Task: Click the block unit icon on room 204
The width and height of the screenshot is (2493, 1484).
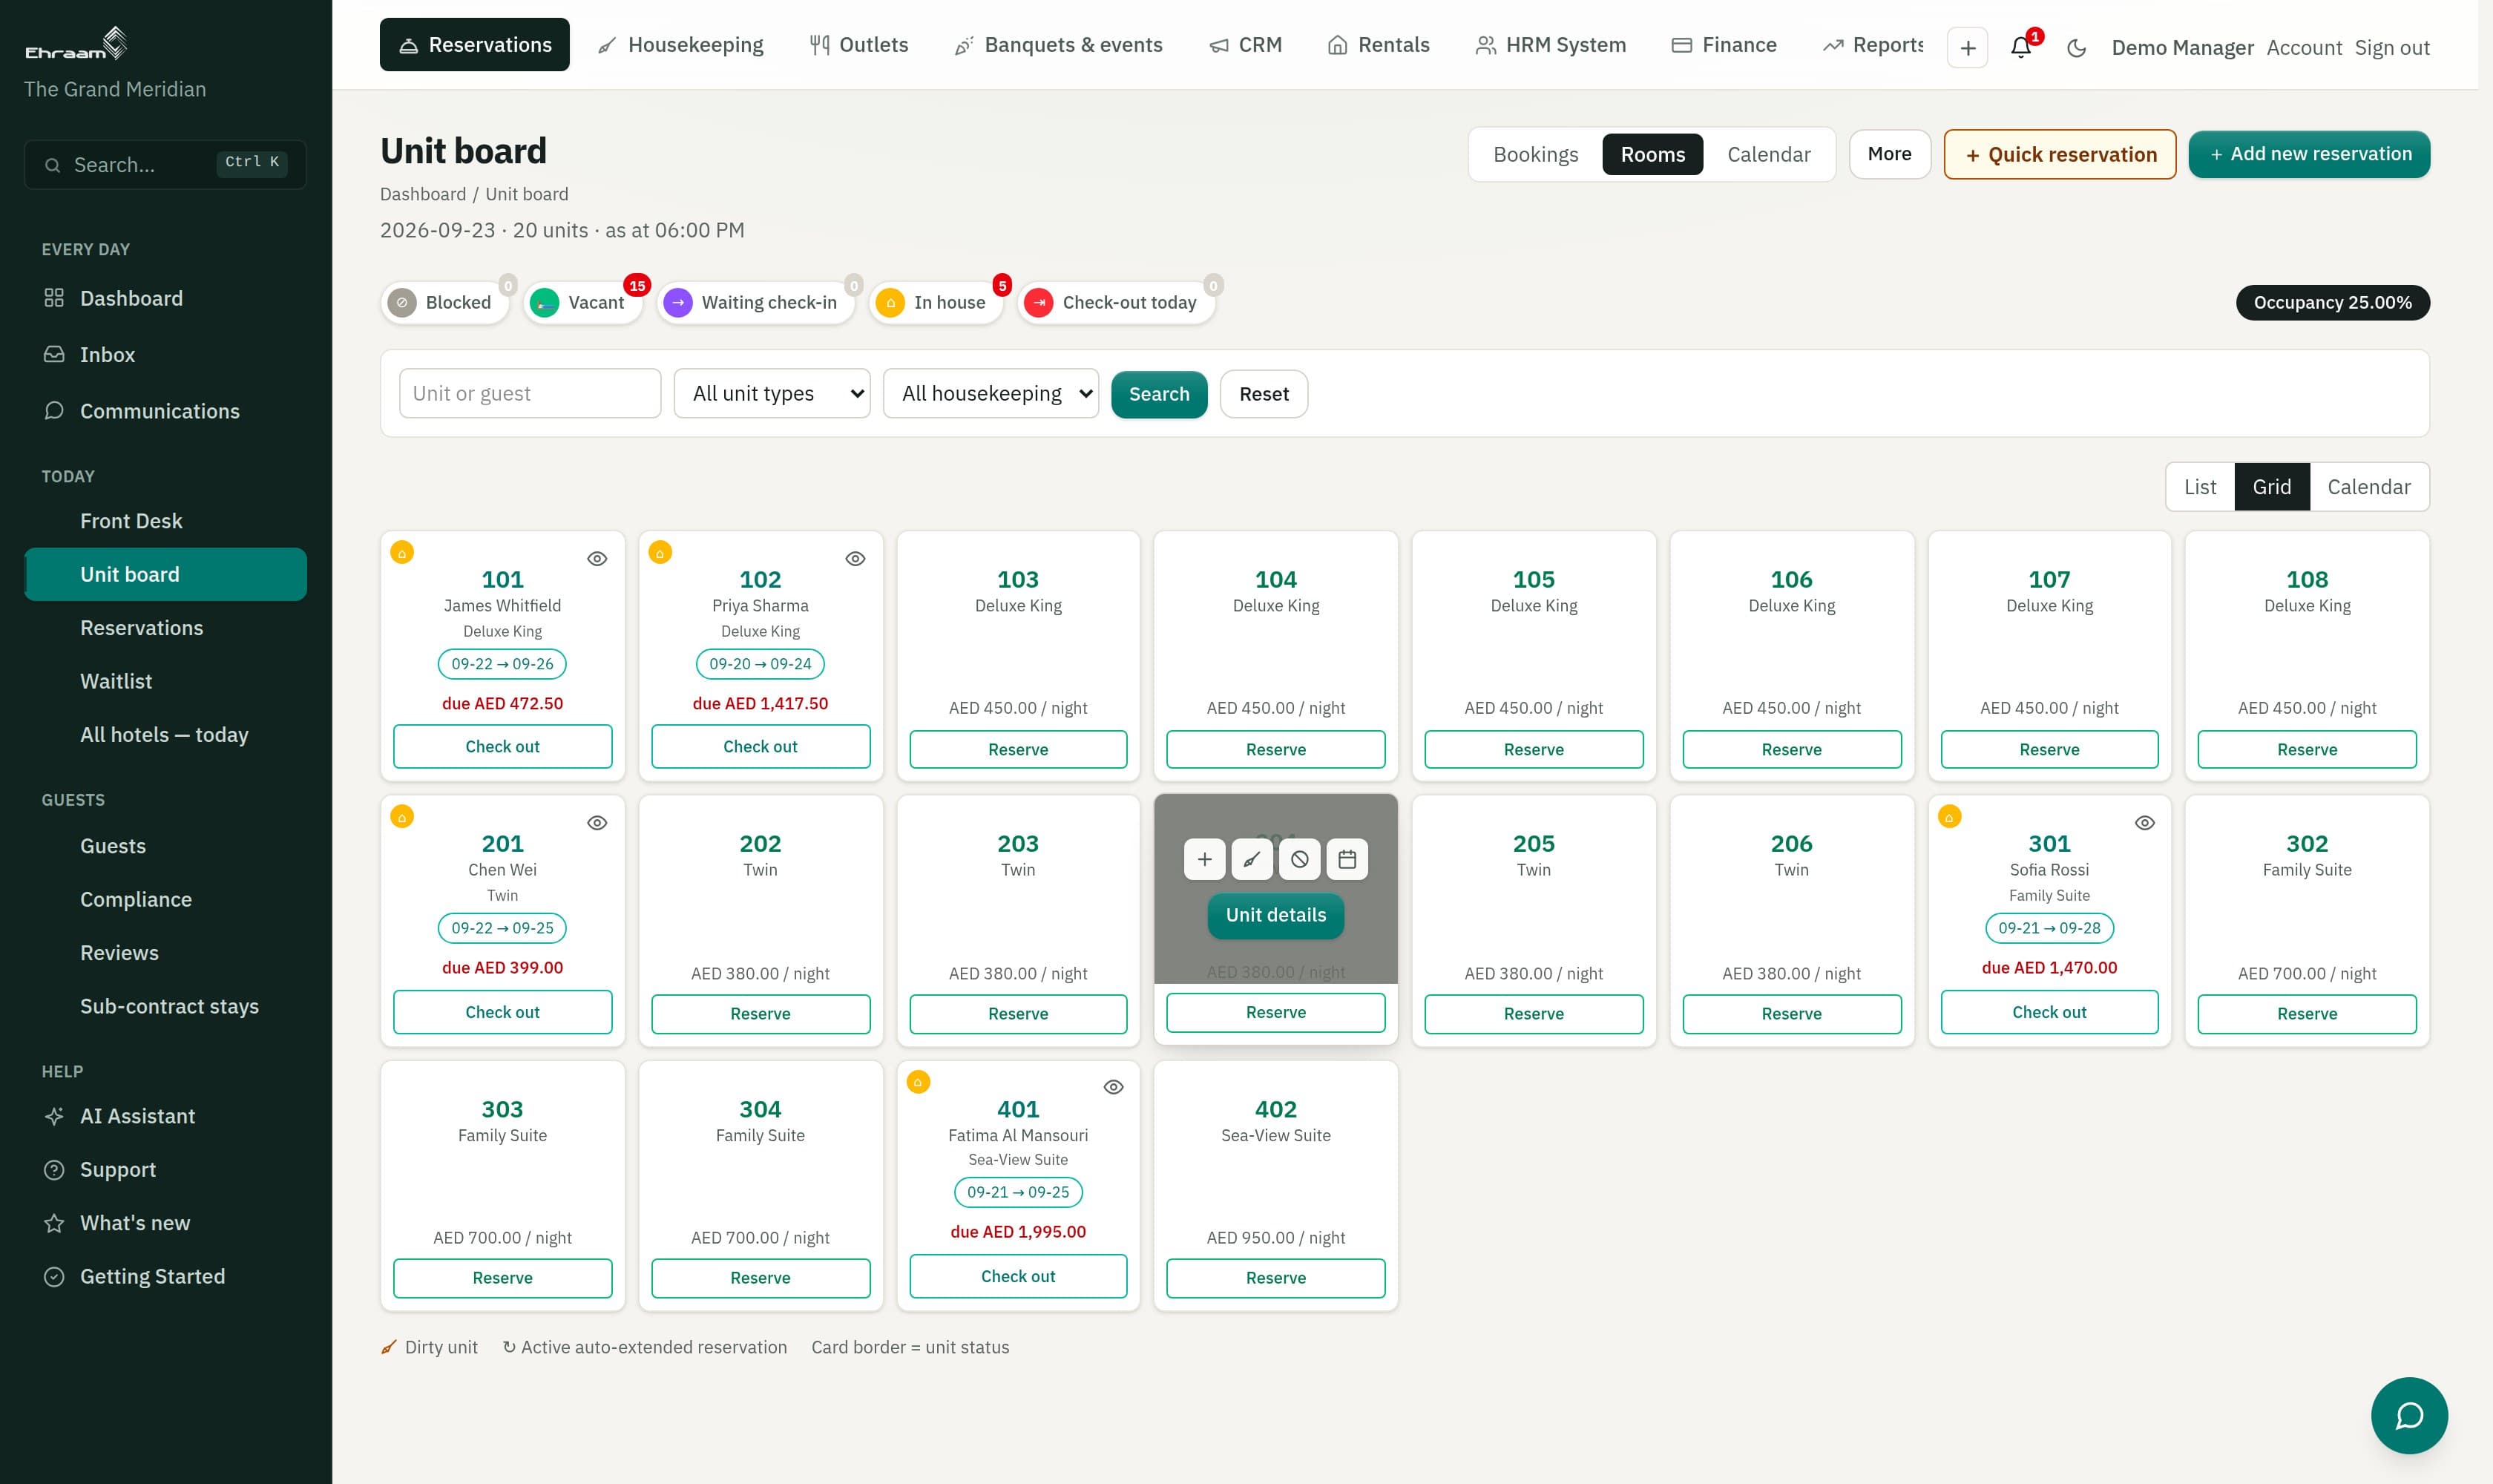Action: coord(1299,859)
